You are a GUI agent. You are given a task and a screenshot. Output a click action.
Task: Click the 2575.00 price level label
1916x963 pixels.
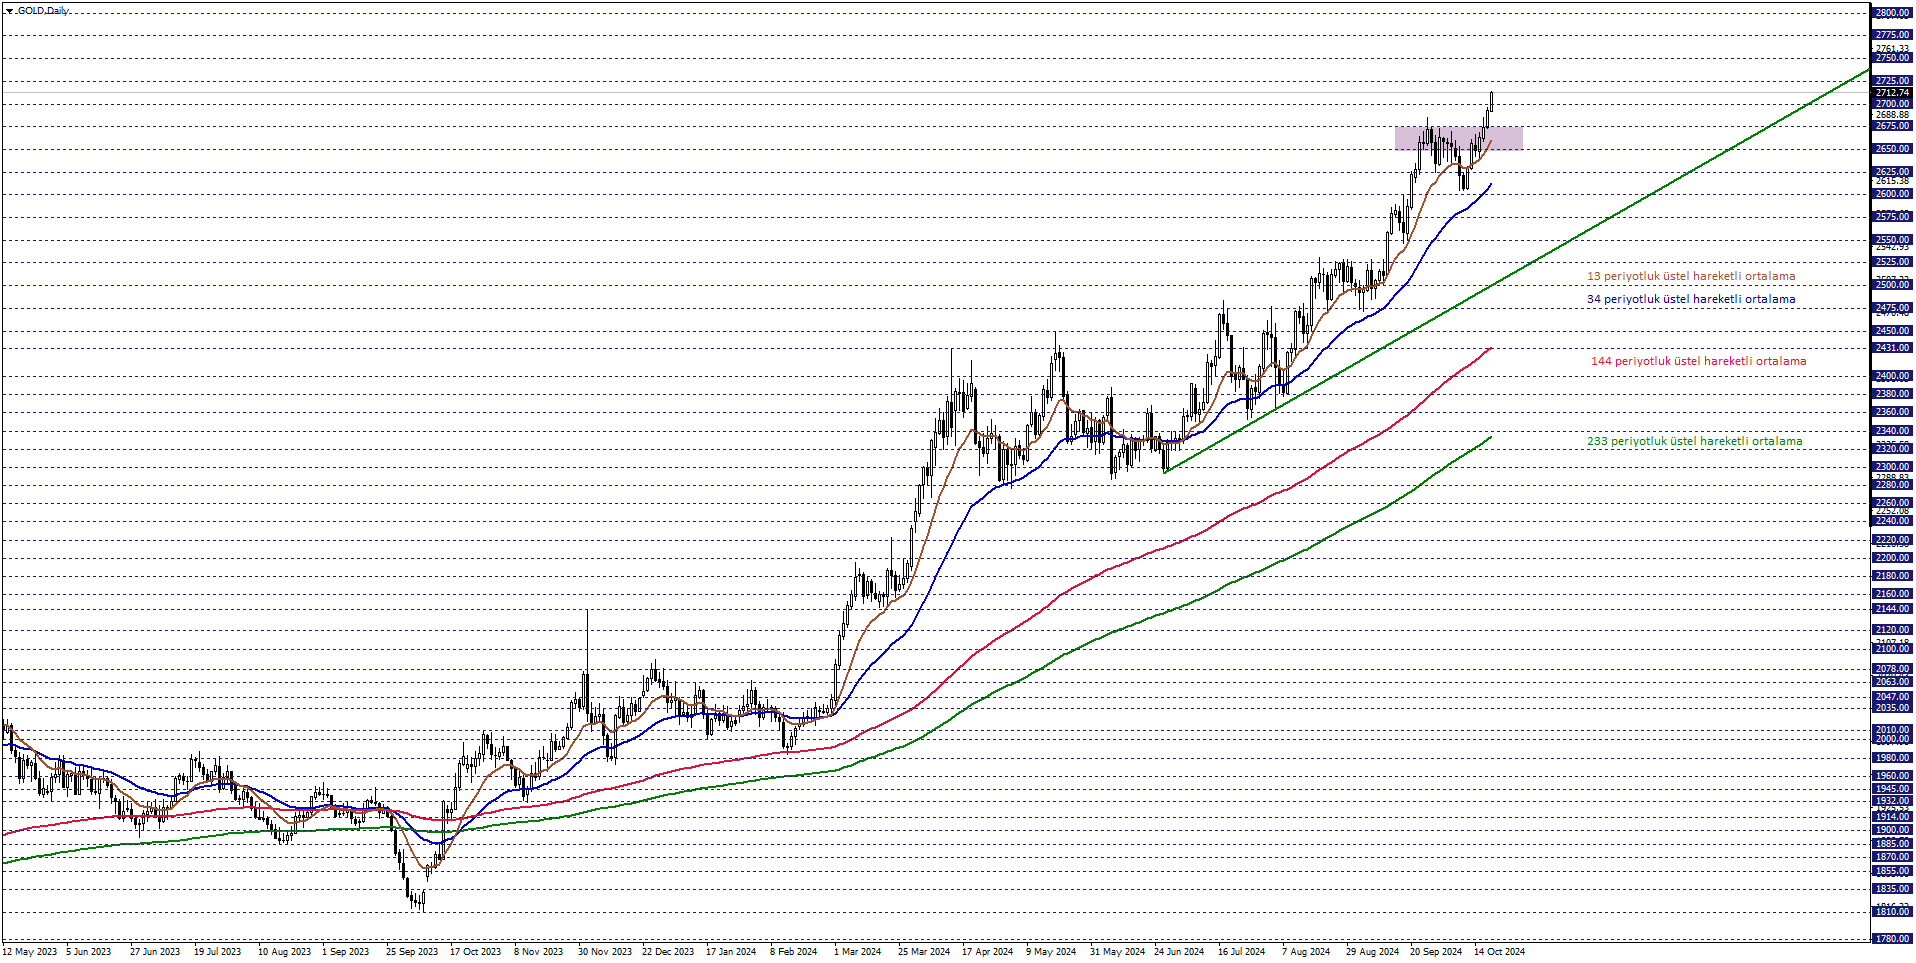pyautogui.click(x=1892, y=217)
